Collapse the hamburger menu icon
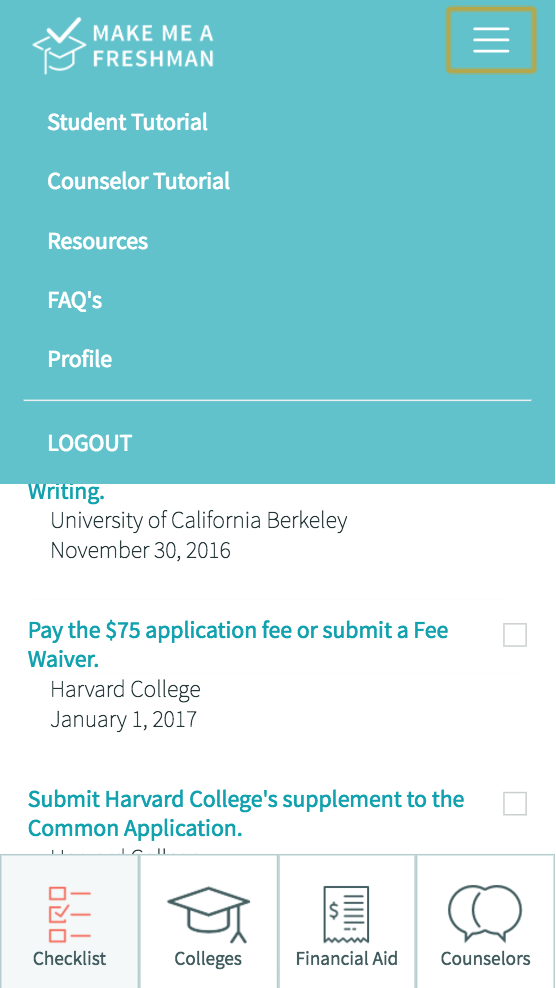This screenshot has height=988, width=556. click(x=491, y=40)
